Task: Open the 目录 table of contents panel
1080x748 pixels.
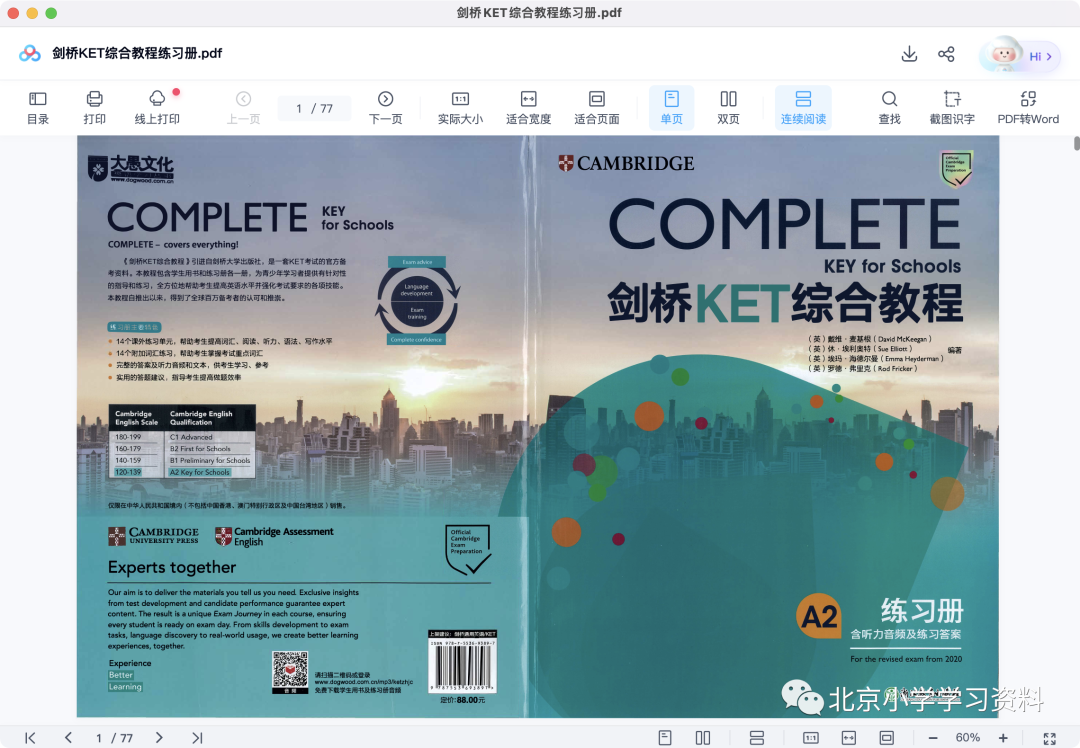Action: point(37,108)
